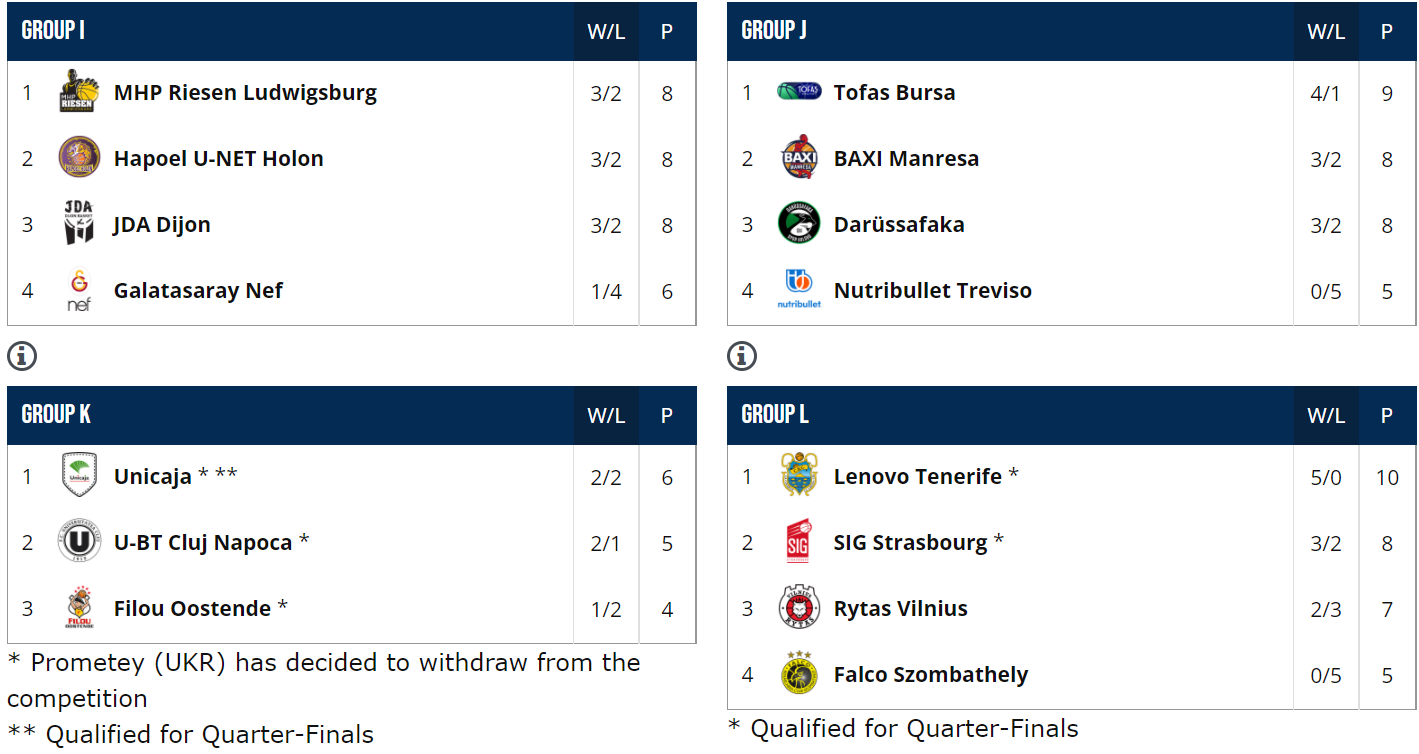Click the SIG Strasbourg team logo
This screenshot has width=1419, height=754.
pos(799,542)
